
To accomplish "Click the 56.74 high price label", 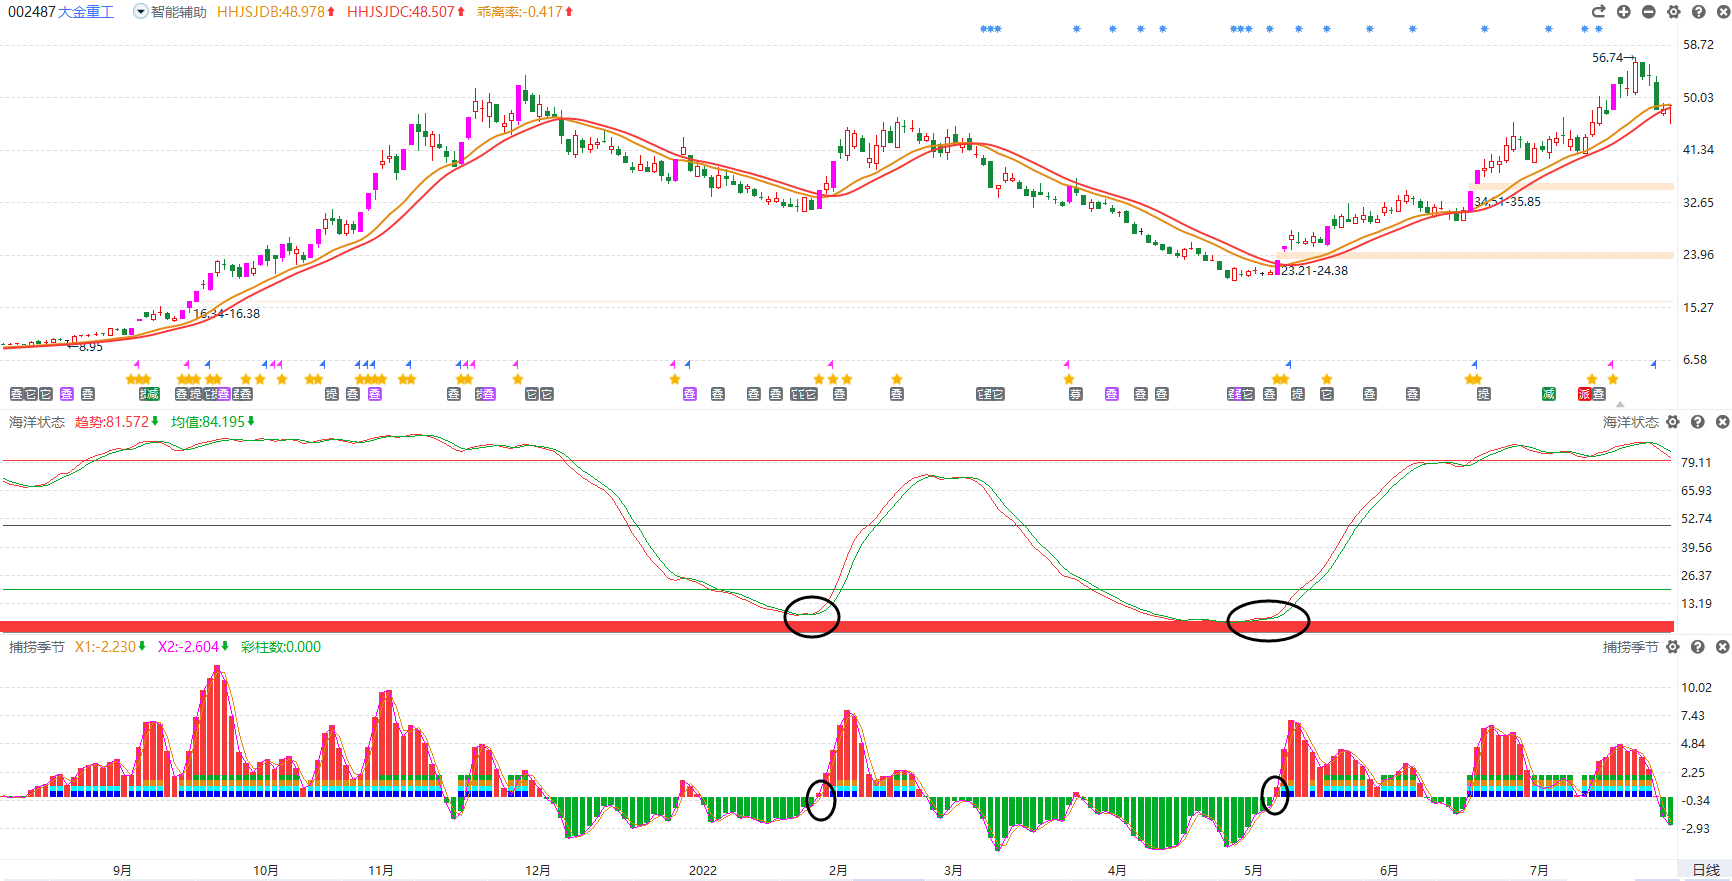I will click(1607, 58).
